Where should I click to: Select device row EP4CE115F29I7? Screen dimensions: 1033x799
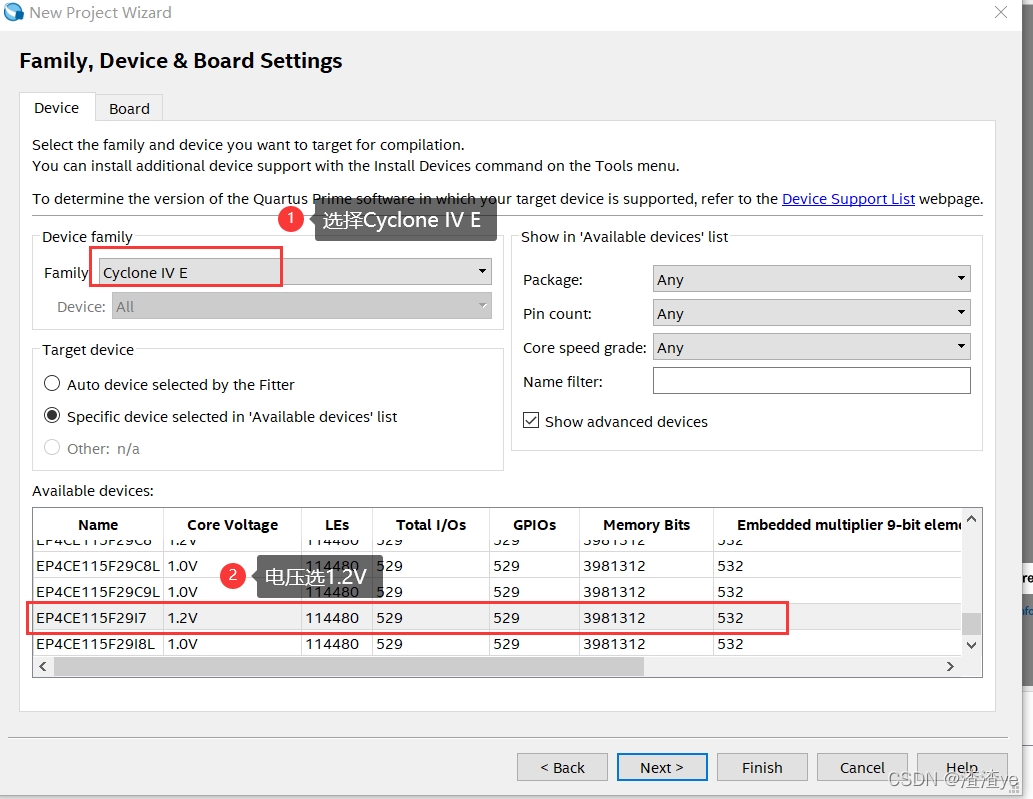(92, 618)
